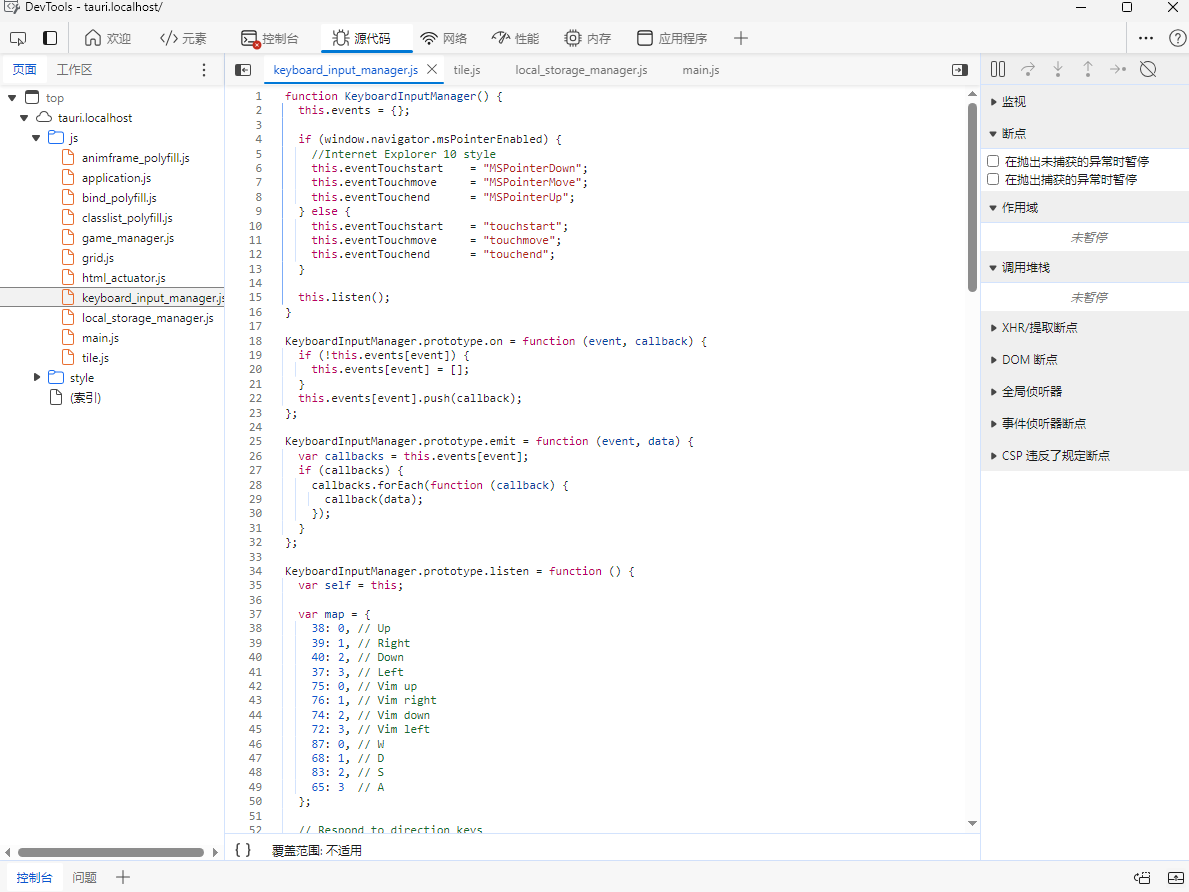
Task: Collapse the debugger sidebar icon
Action: (959, 70)
